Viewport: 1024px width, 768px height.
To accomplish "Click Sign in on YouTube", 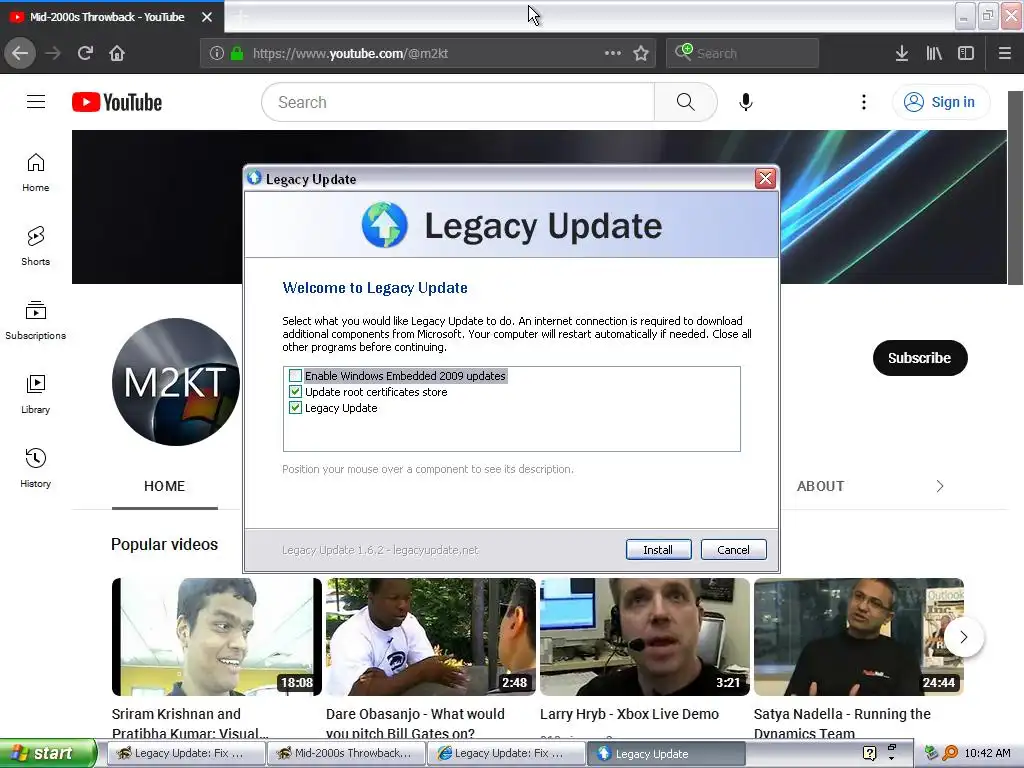I will (941, 102).
